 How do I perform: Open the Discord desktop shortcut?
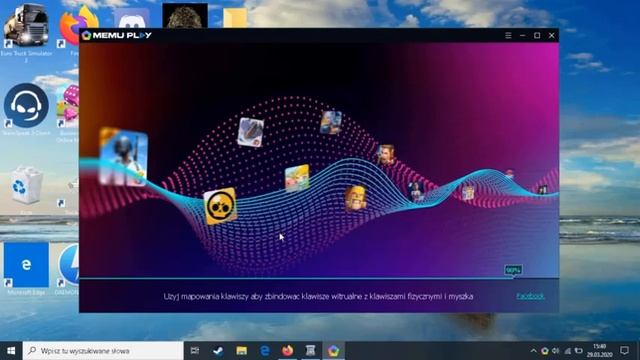coord(131,18)
